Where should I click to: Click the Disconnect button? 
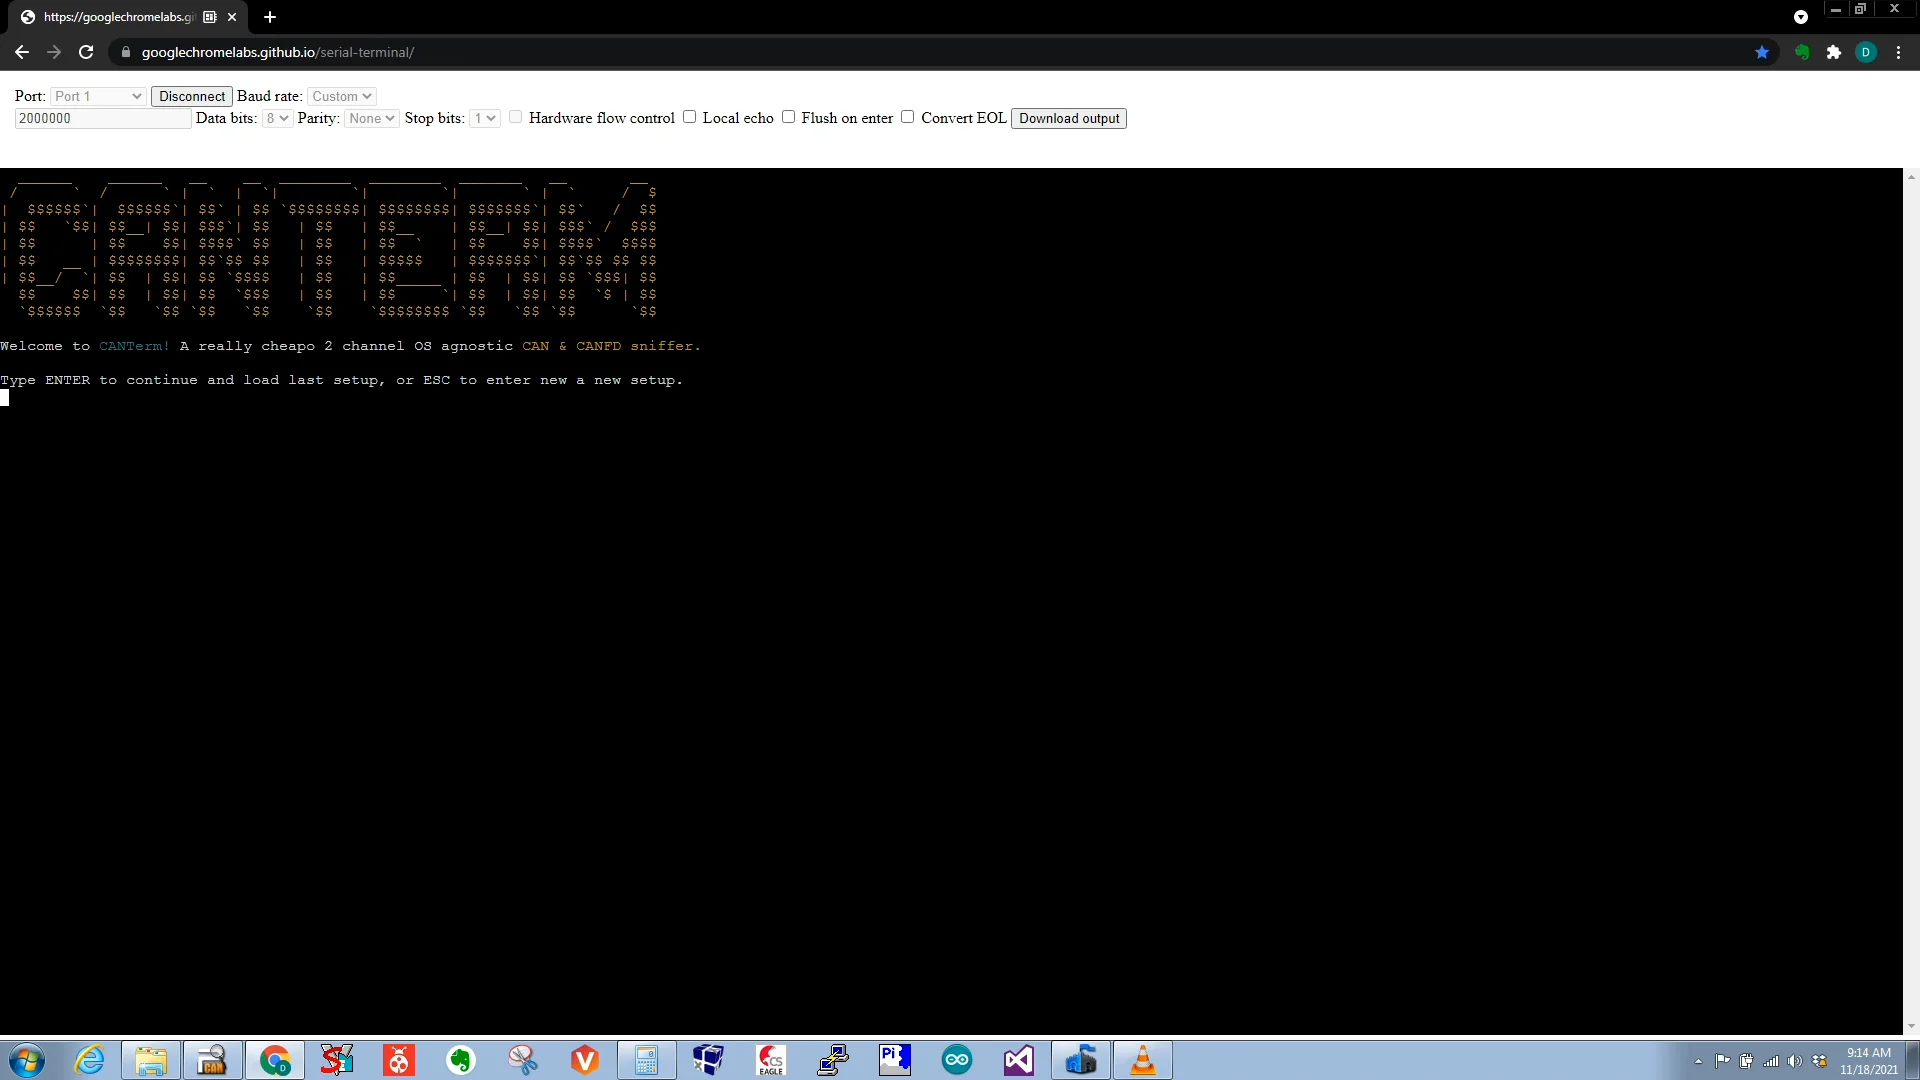[x=192, y=96]
